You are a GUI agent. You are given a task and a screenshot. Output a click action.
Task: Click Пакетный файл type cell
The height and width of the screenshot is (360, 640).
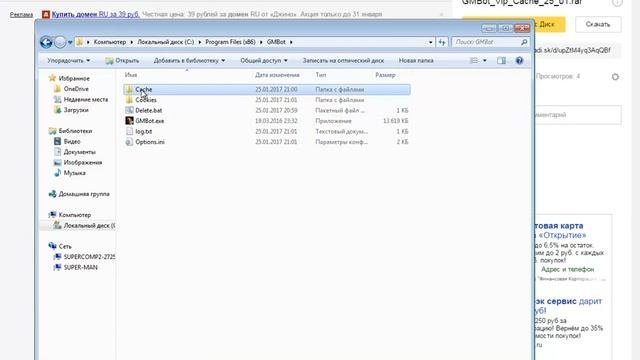[x=340, y=111]
